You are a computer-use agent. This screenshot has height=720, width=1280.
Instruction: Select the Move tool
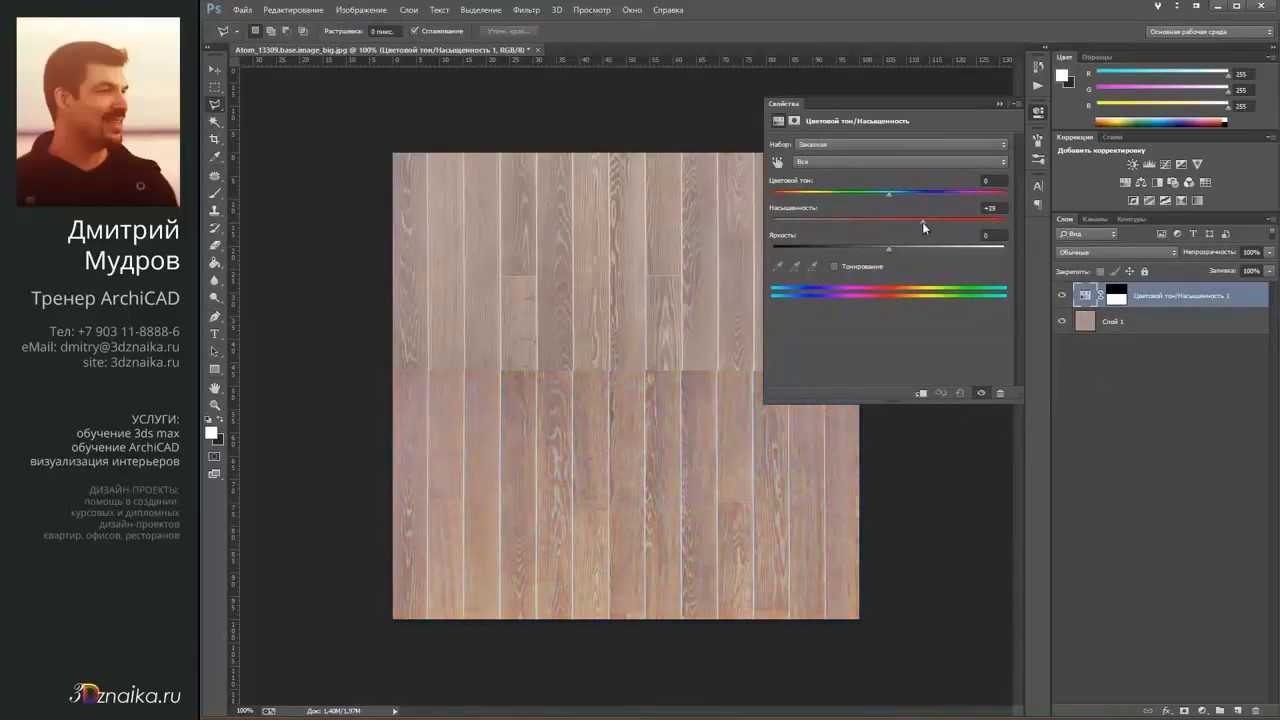tap(215, 69)
